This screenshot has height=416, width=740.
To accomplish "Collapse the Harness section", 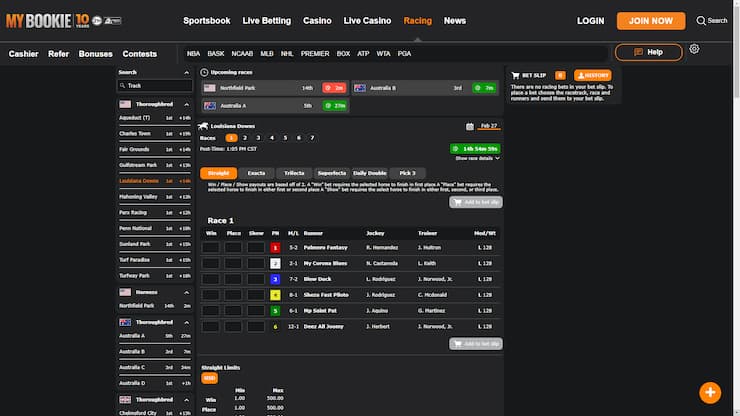I will coord(186,293).
